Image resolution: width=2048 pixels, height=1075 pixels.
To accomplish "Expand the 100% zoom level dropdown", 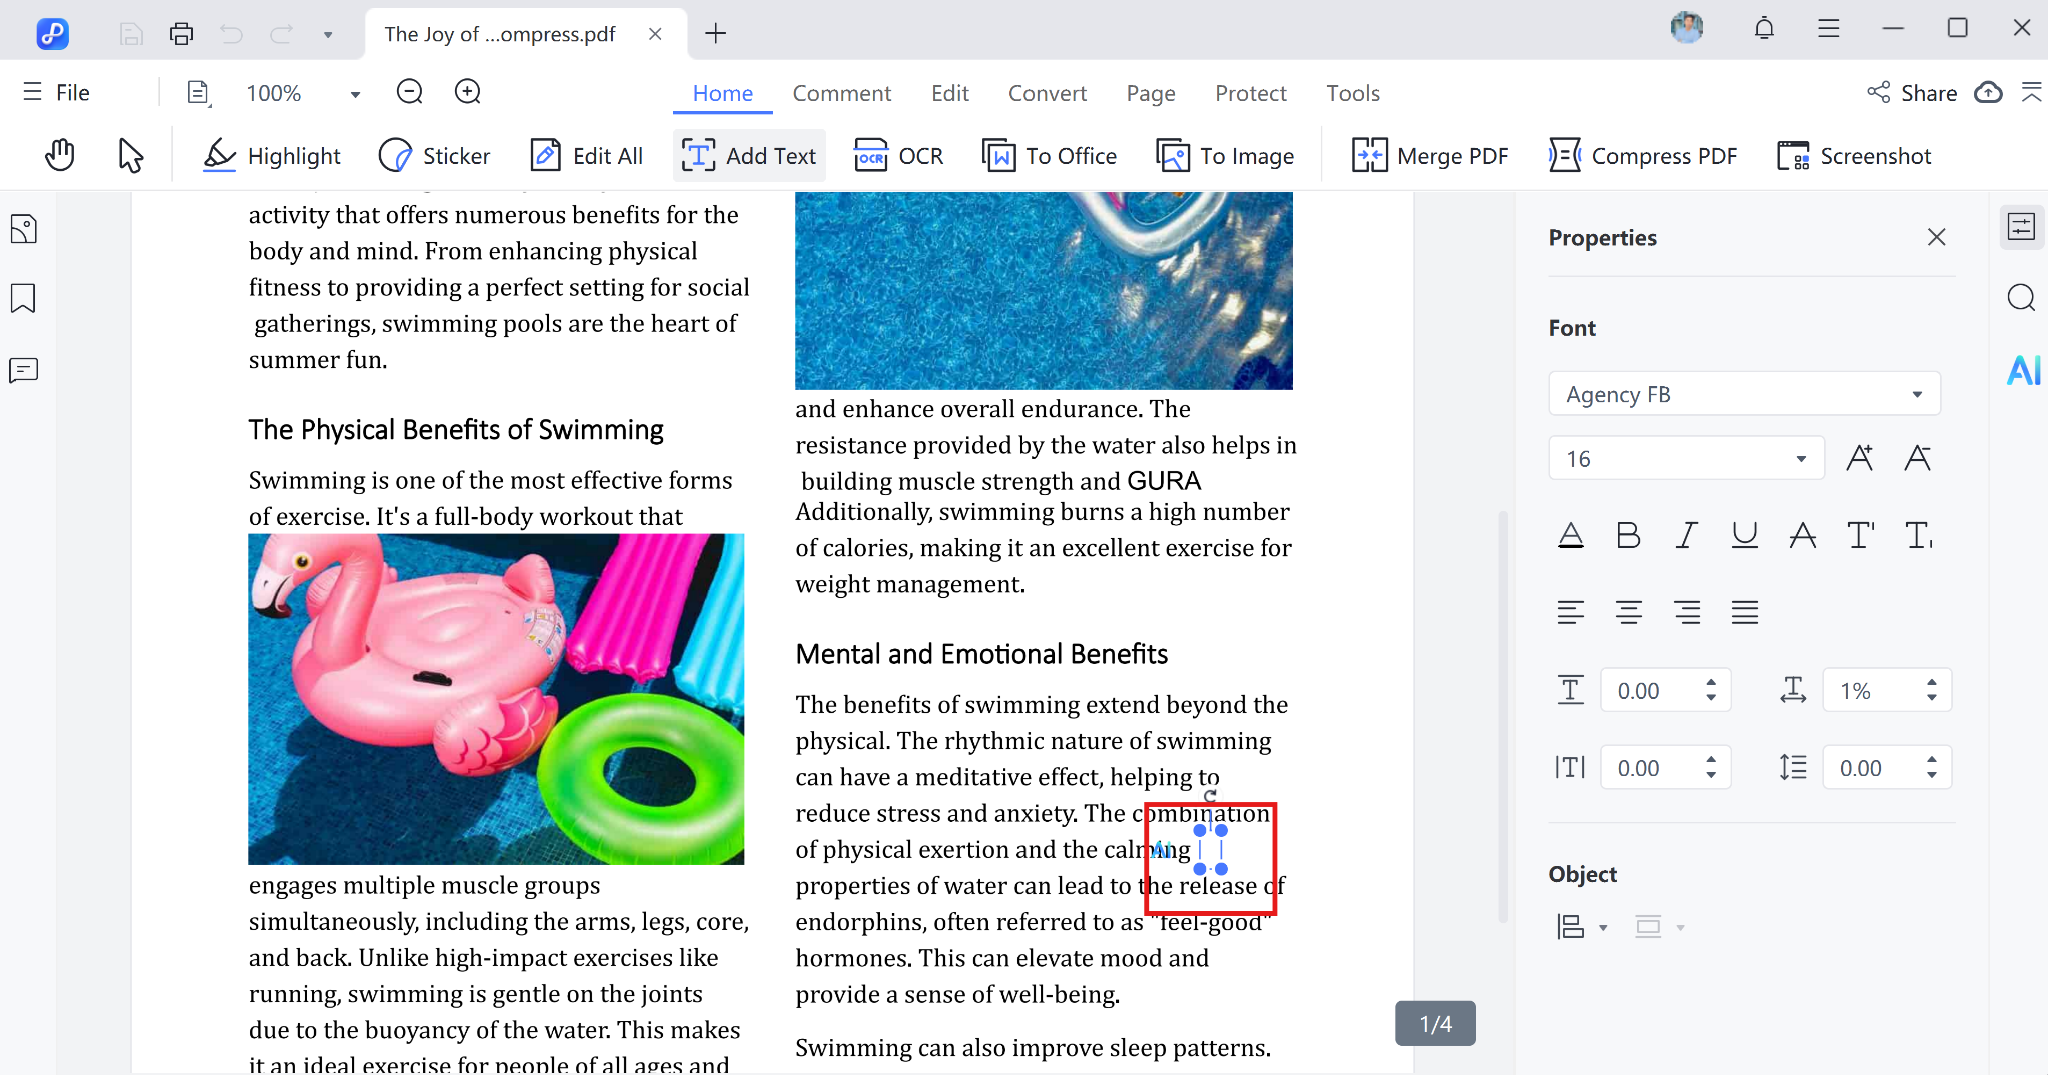I will coord(354,94).
